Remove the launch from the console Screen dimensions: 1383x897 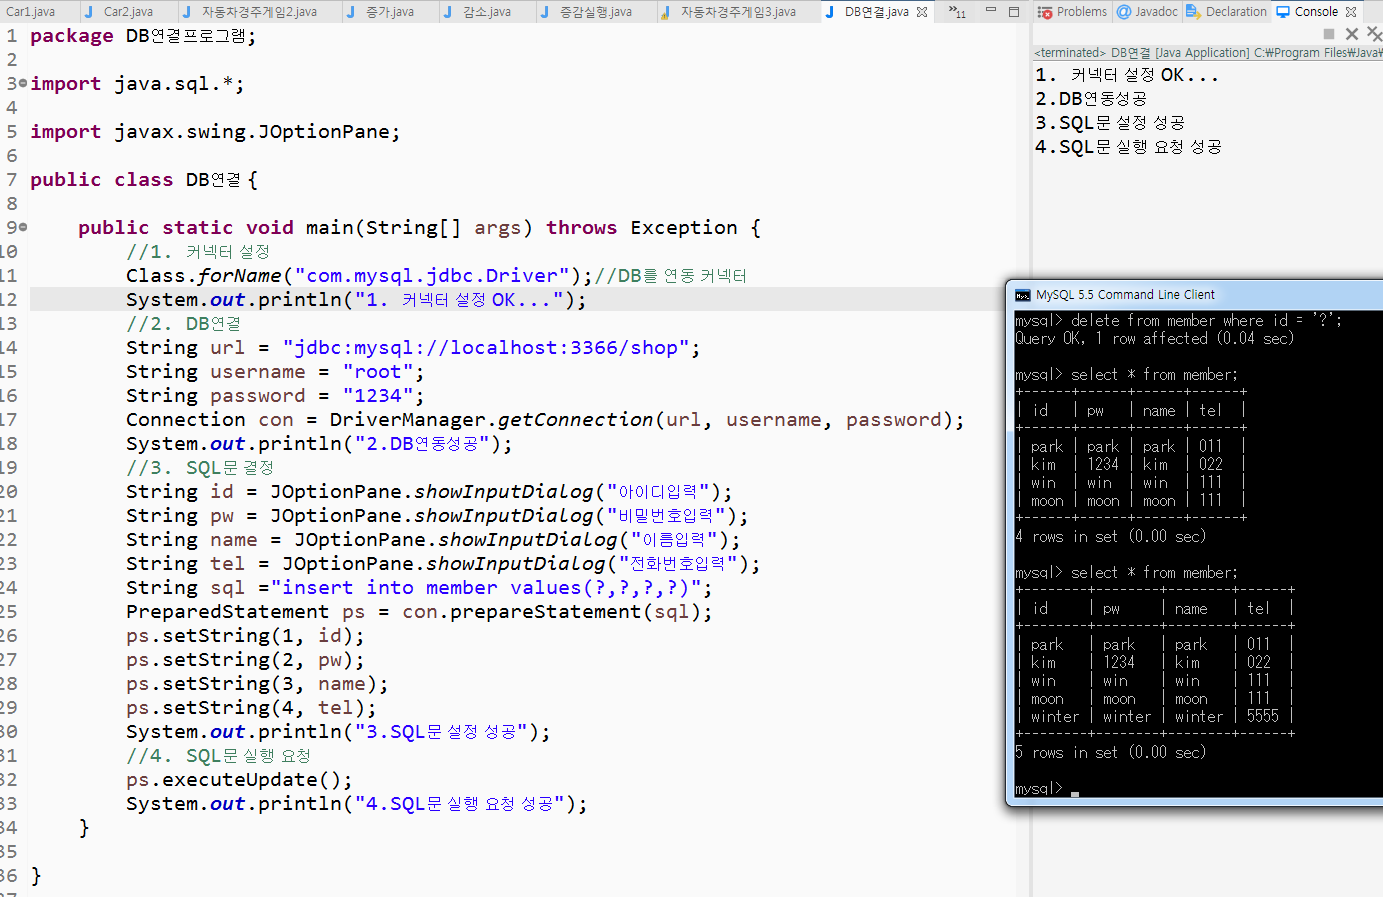tap(1352, 34)
